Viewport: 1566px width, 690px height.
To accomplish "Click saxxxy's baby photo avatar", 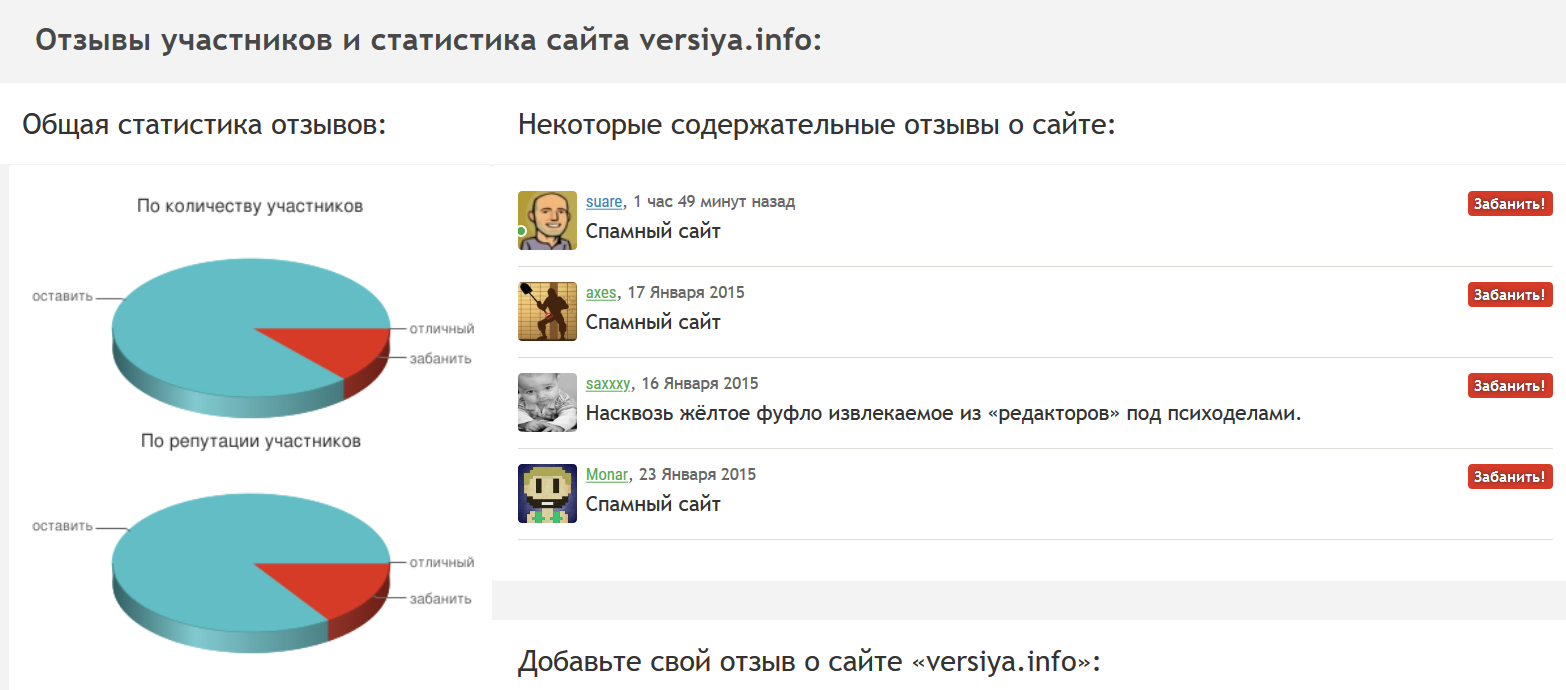I will point(547,403).
